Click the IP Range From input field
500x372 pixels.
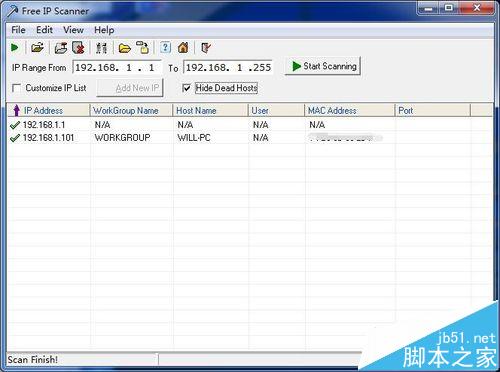[x=117, y=68]
